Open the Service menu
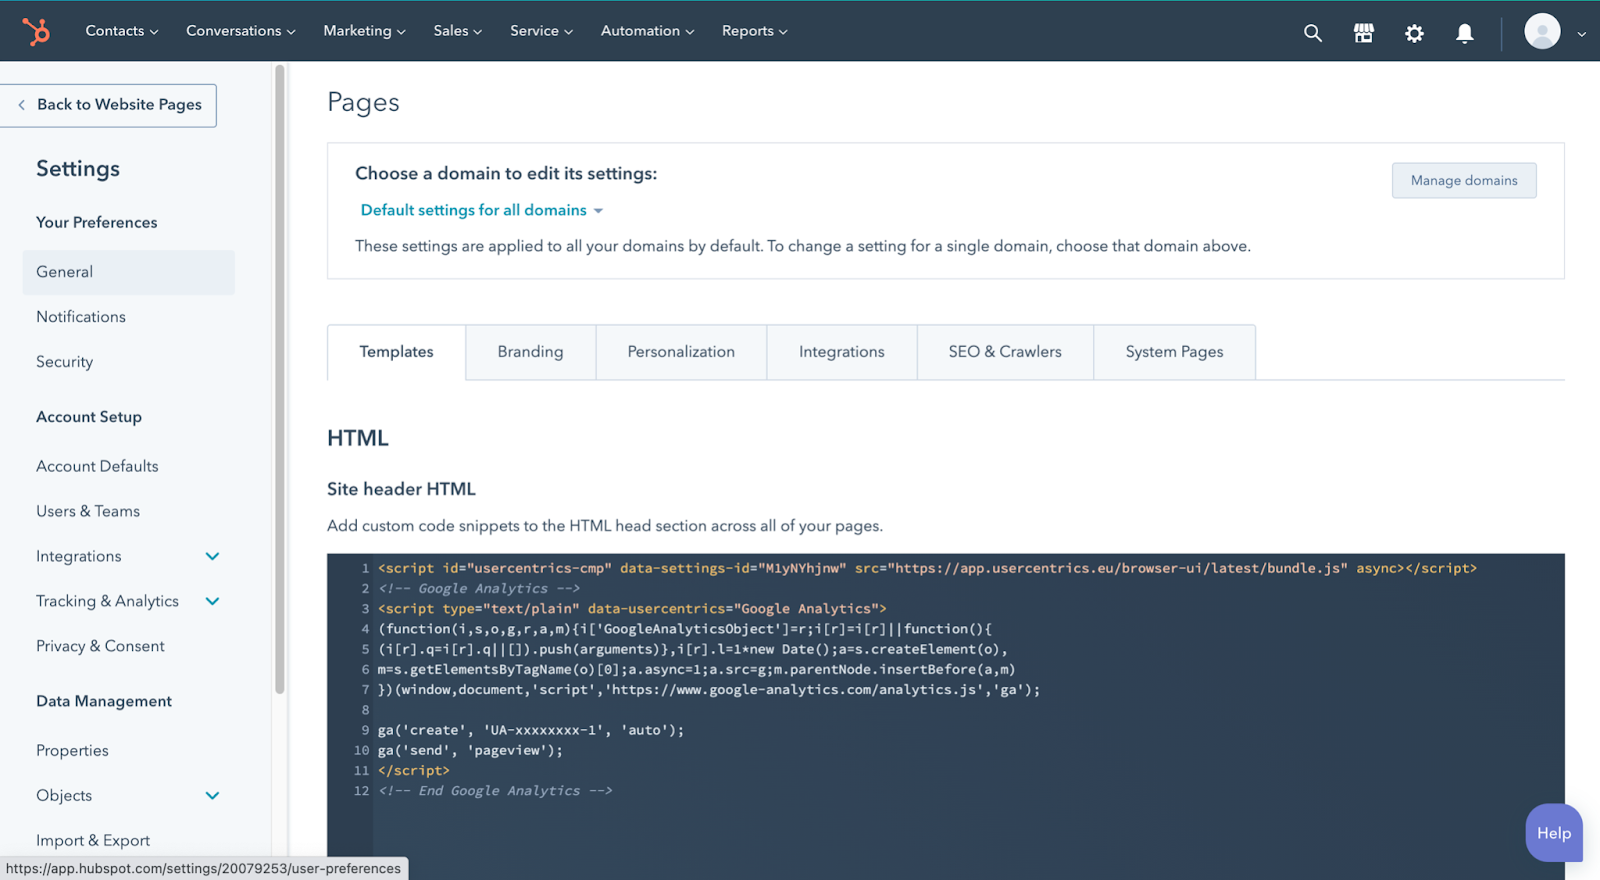This screenshot has width=1600, height=880. [541, 31]
